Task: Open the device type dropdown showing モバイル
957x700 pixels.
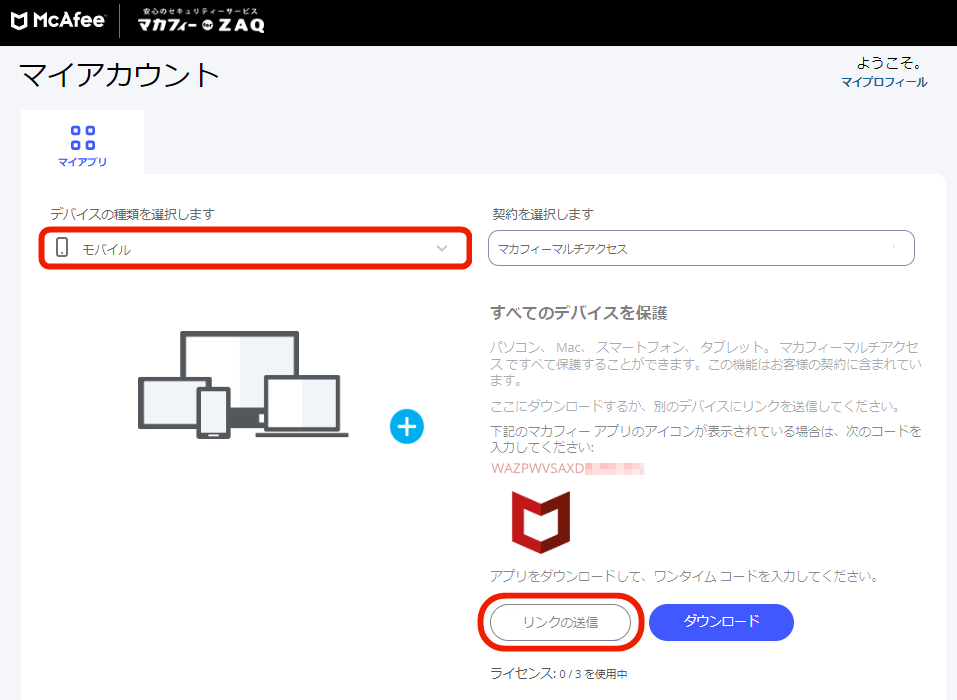Action: 255,248
